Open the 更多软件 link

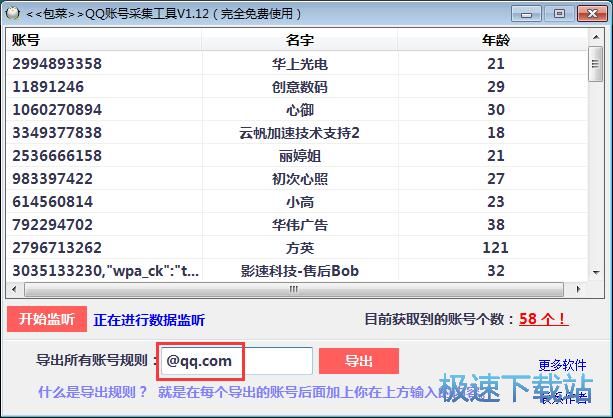click(x=562, y=365)
